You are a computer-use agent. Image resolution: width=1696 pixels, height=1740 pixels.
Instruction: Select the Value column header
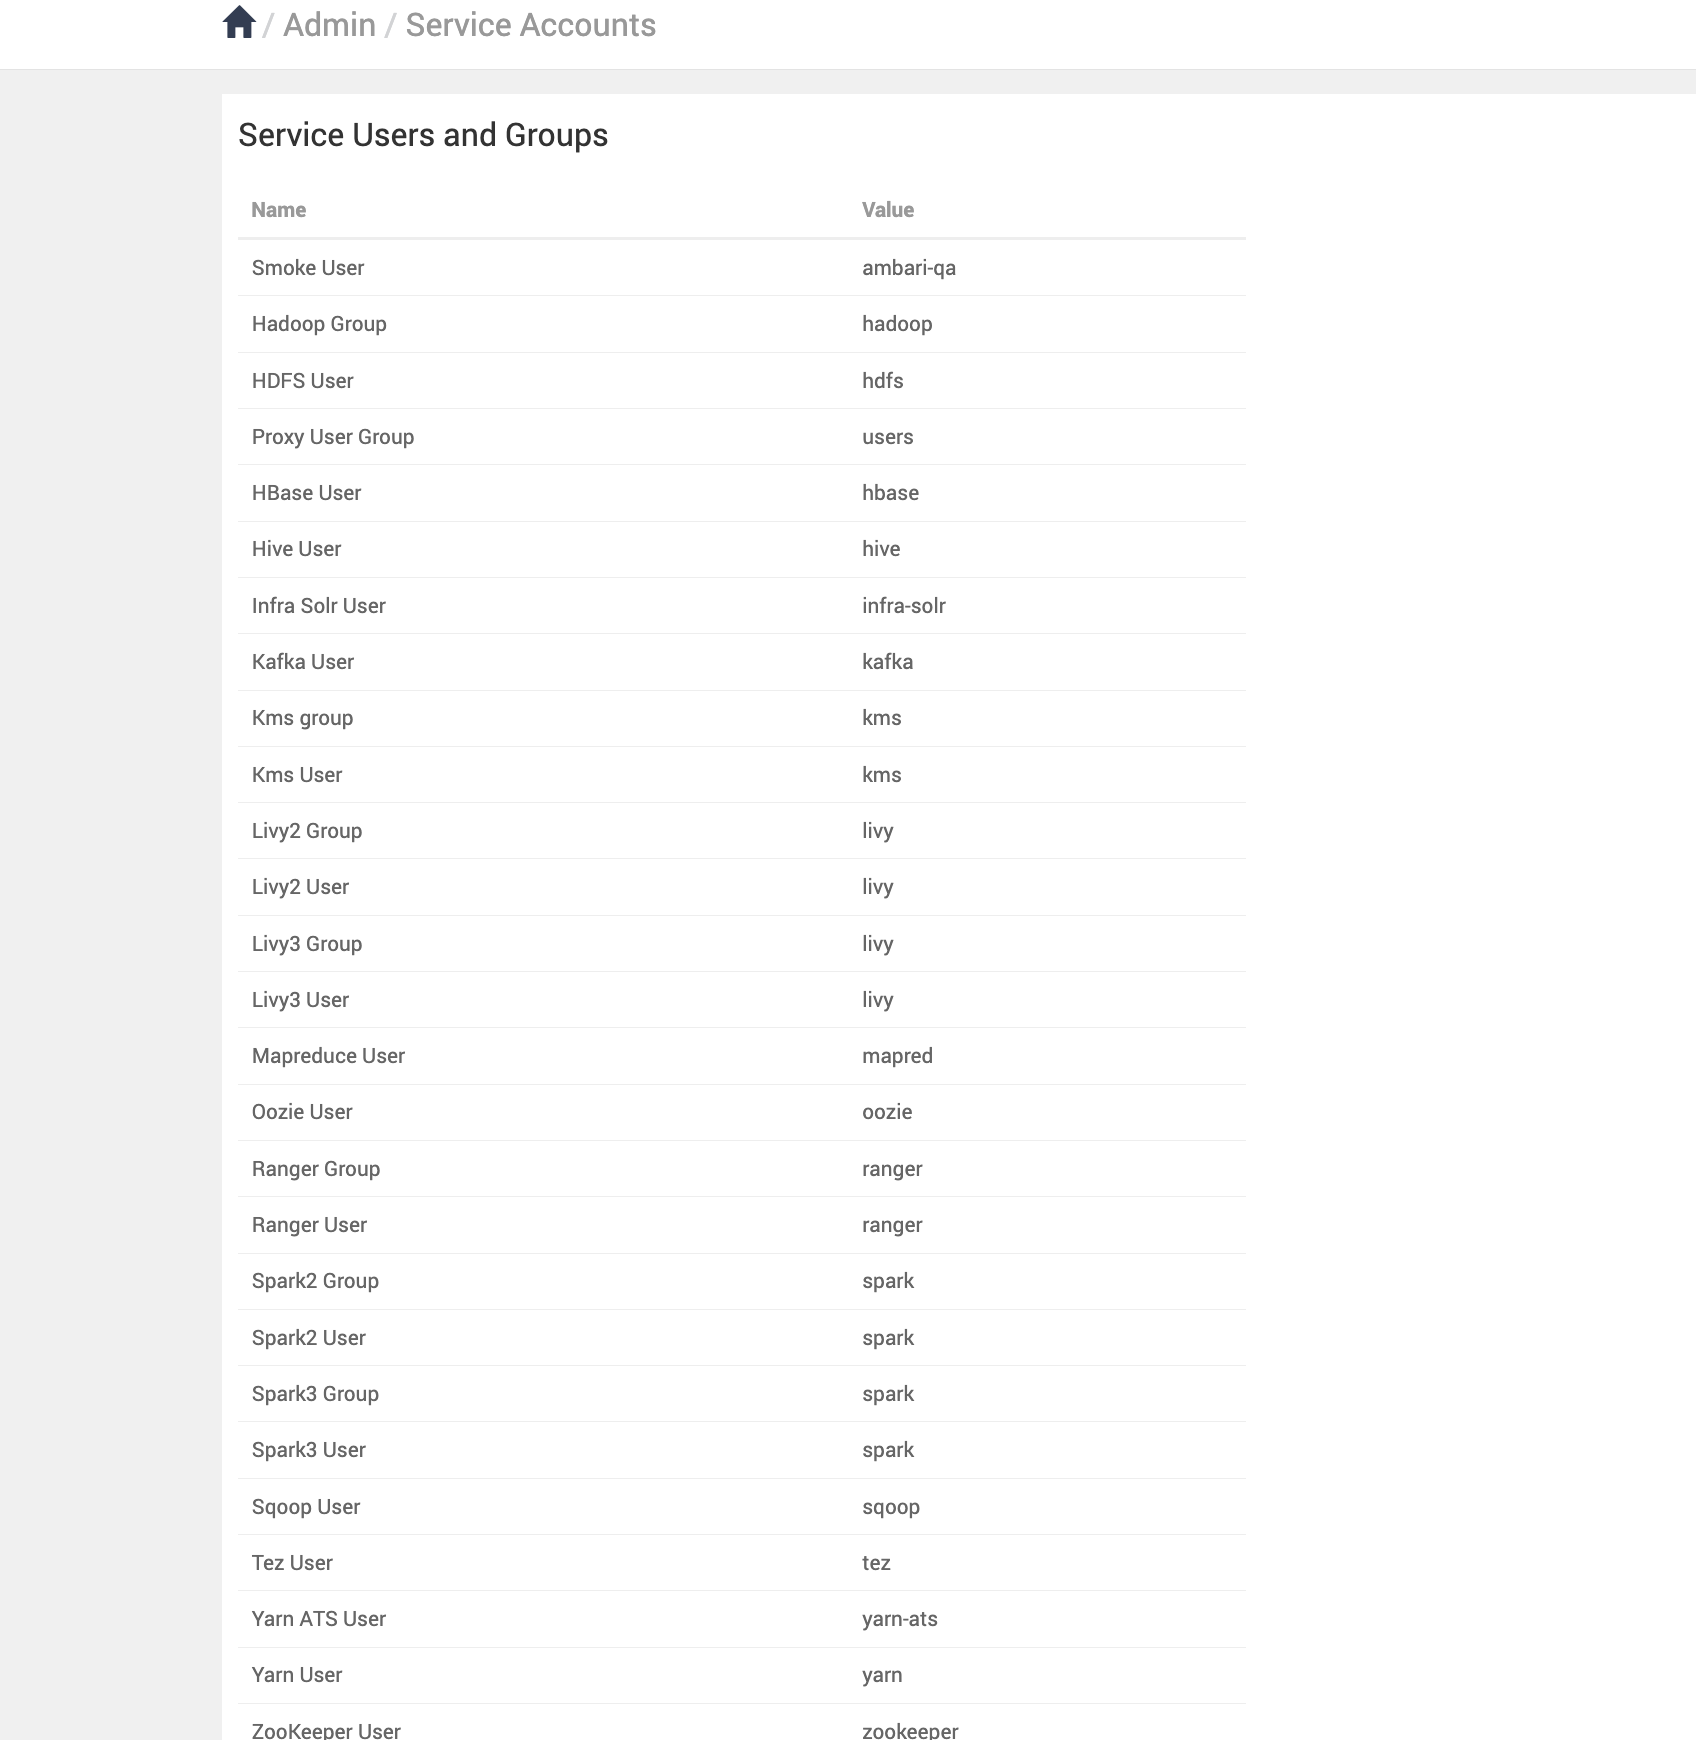pyautogui.click(x=888, y=210)
